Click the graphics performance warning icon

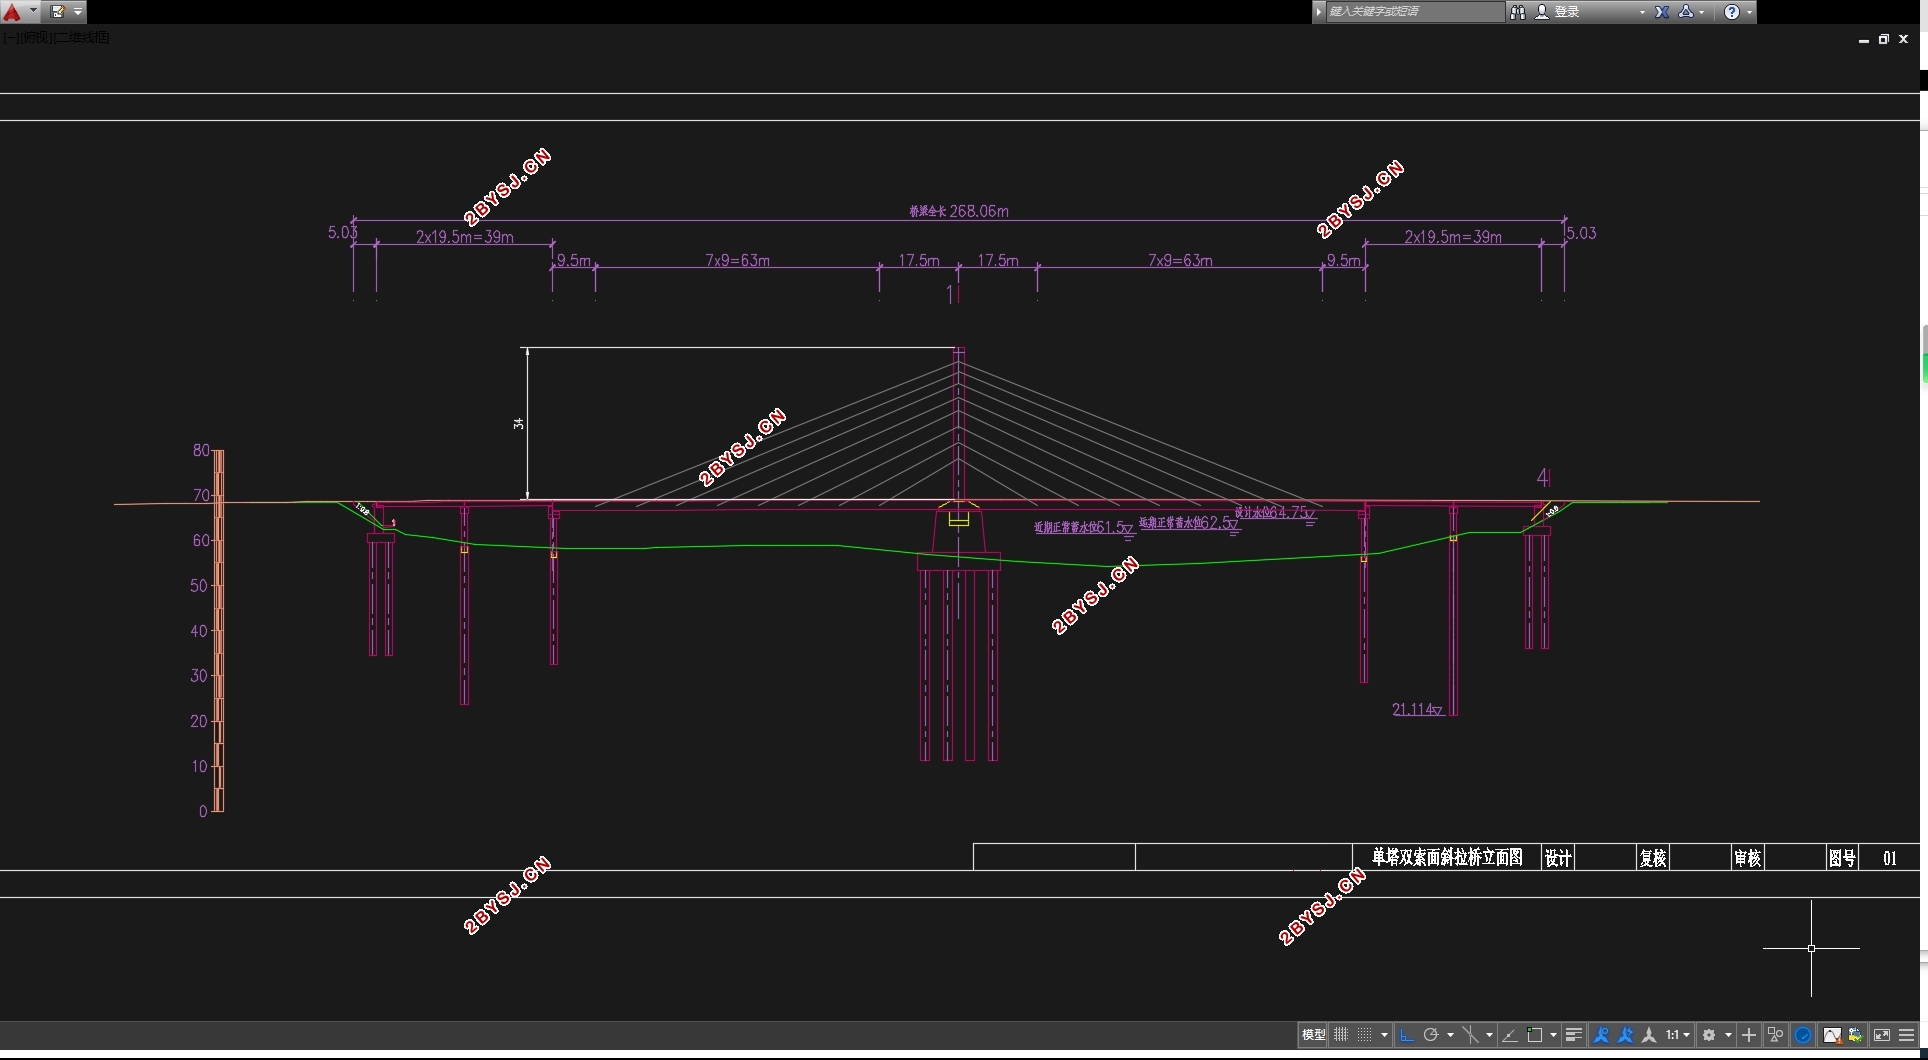(x=1832, y=1035)
